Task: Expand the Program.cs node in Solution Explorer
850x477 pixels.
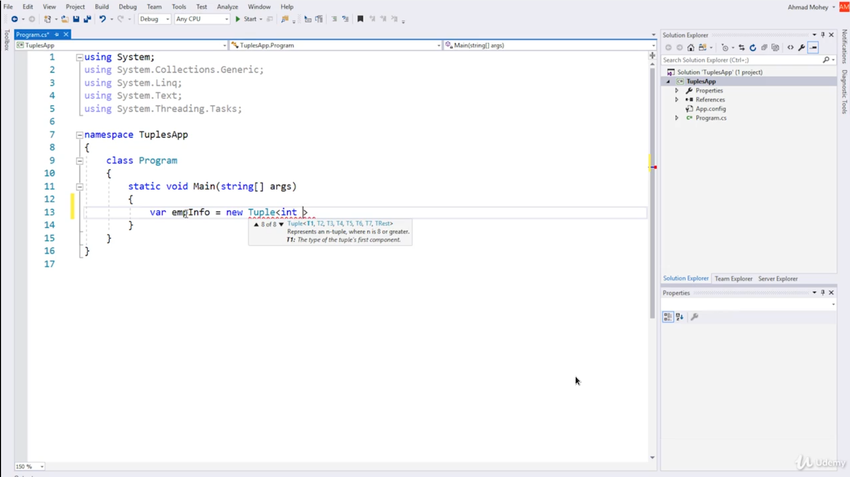Action: (x=677, y=118)
